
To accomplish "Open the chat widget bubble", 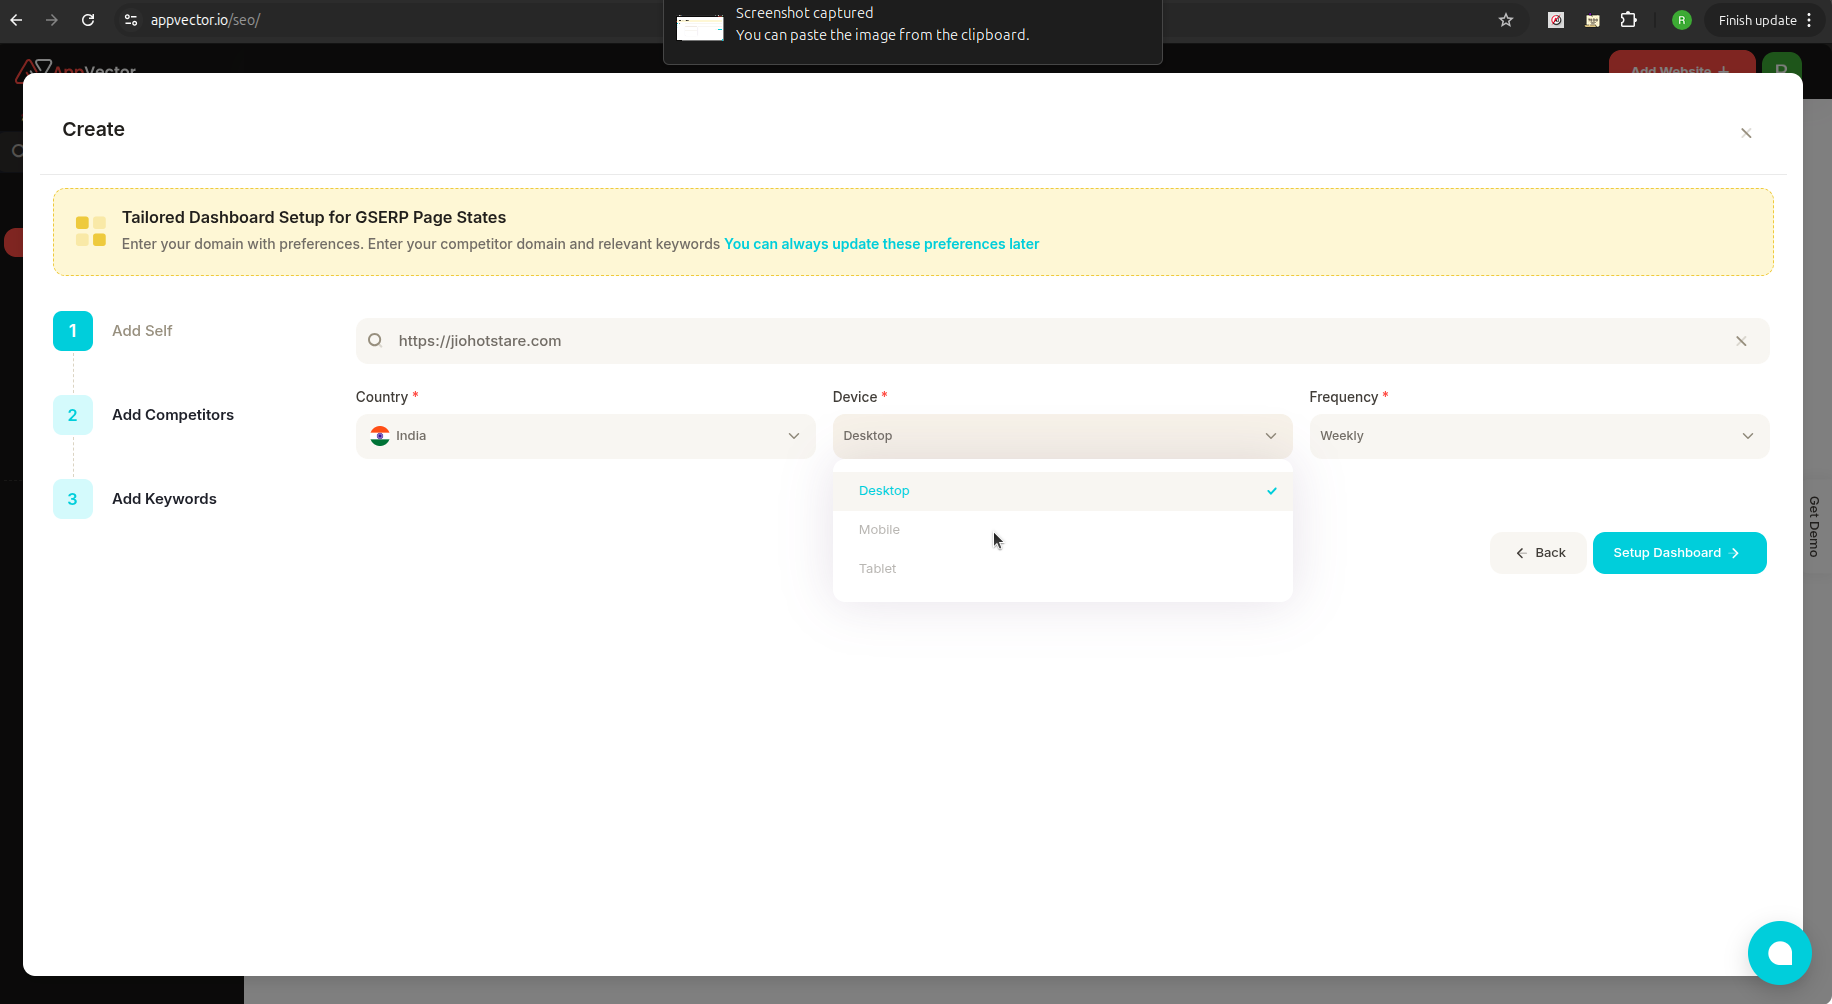I will tap(1779, 953).
